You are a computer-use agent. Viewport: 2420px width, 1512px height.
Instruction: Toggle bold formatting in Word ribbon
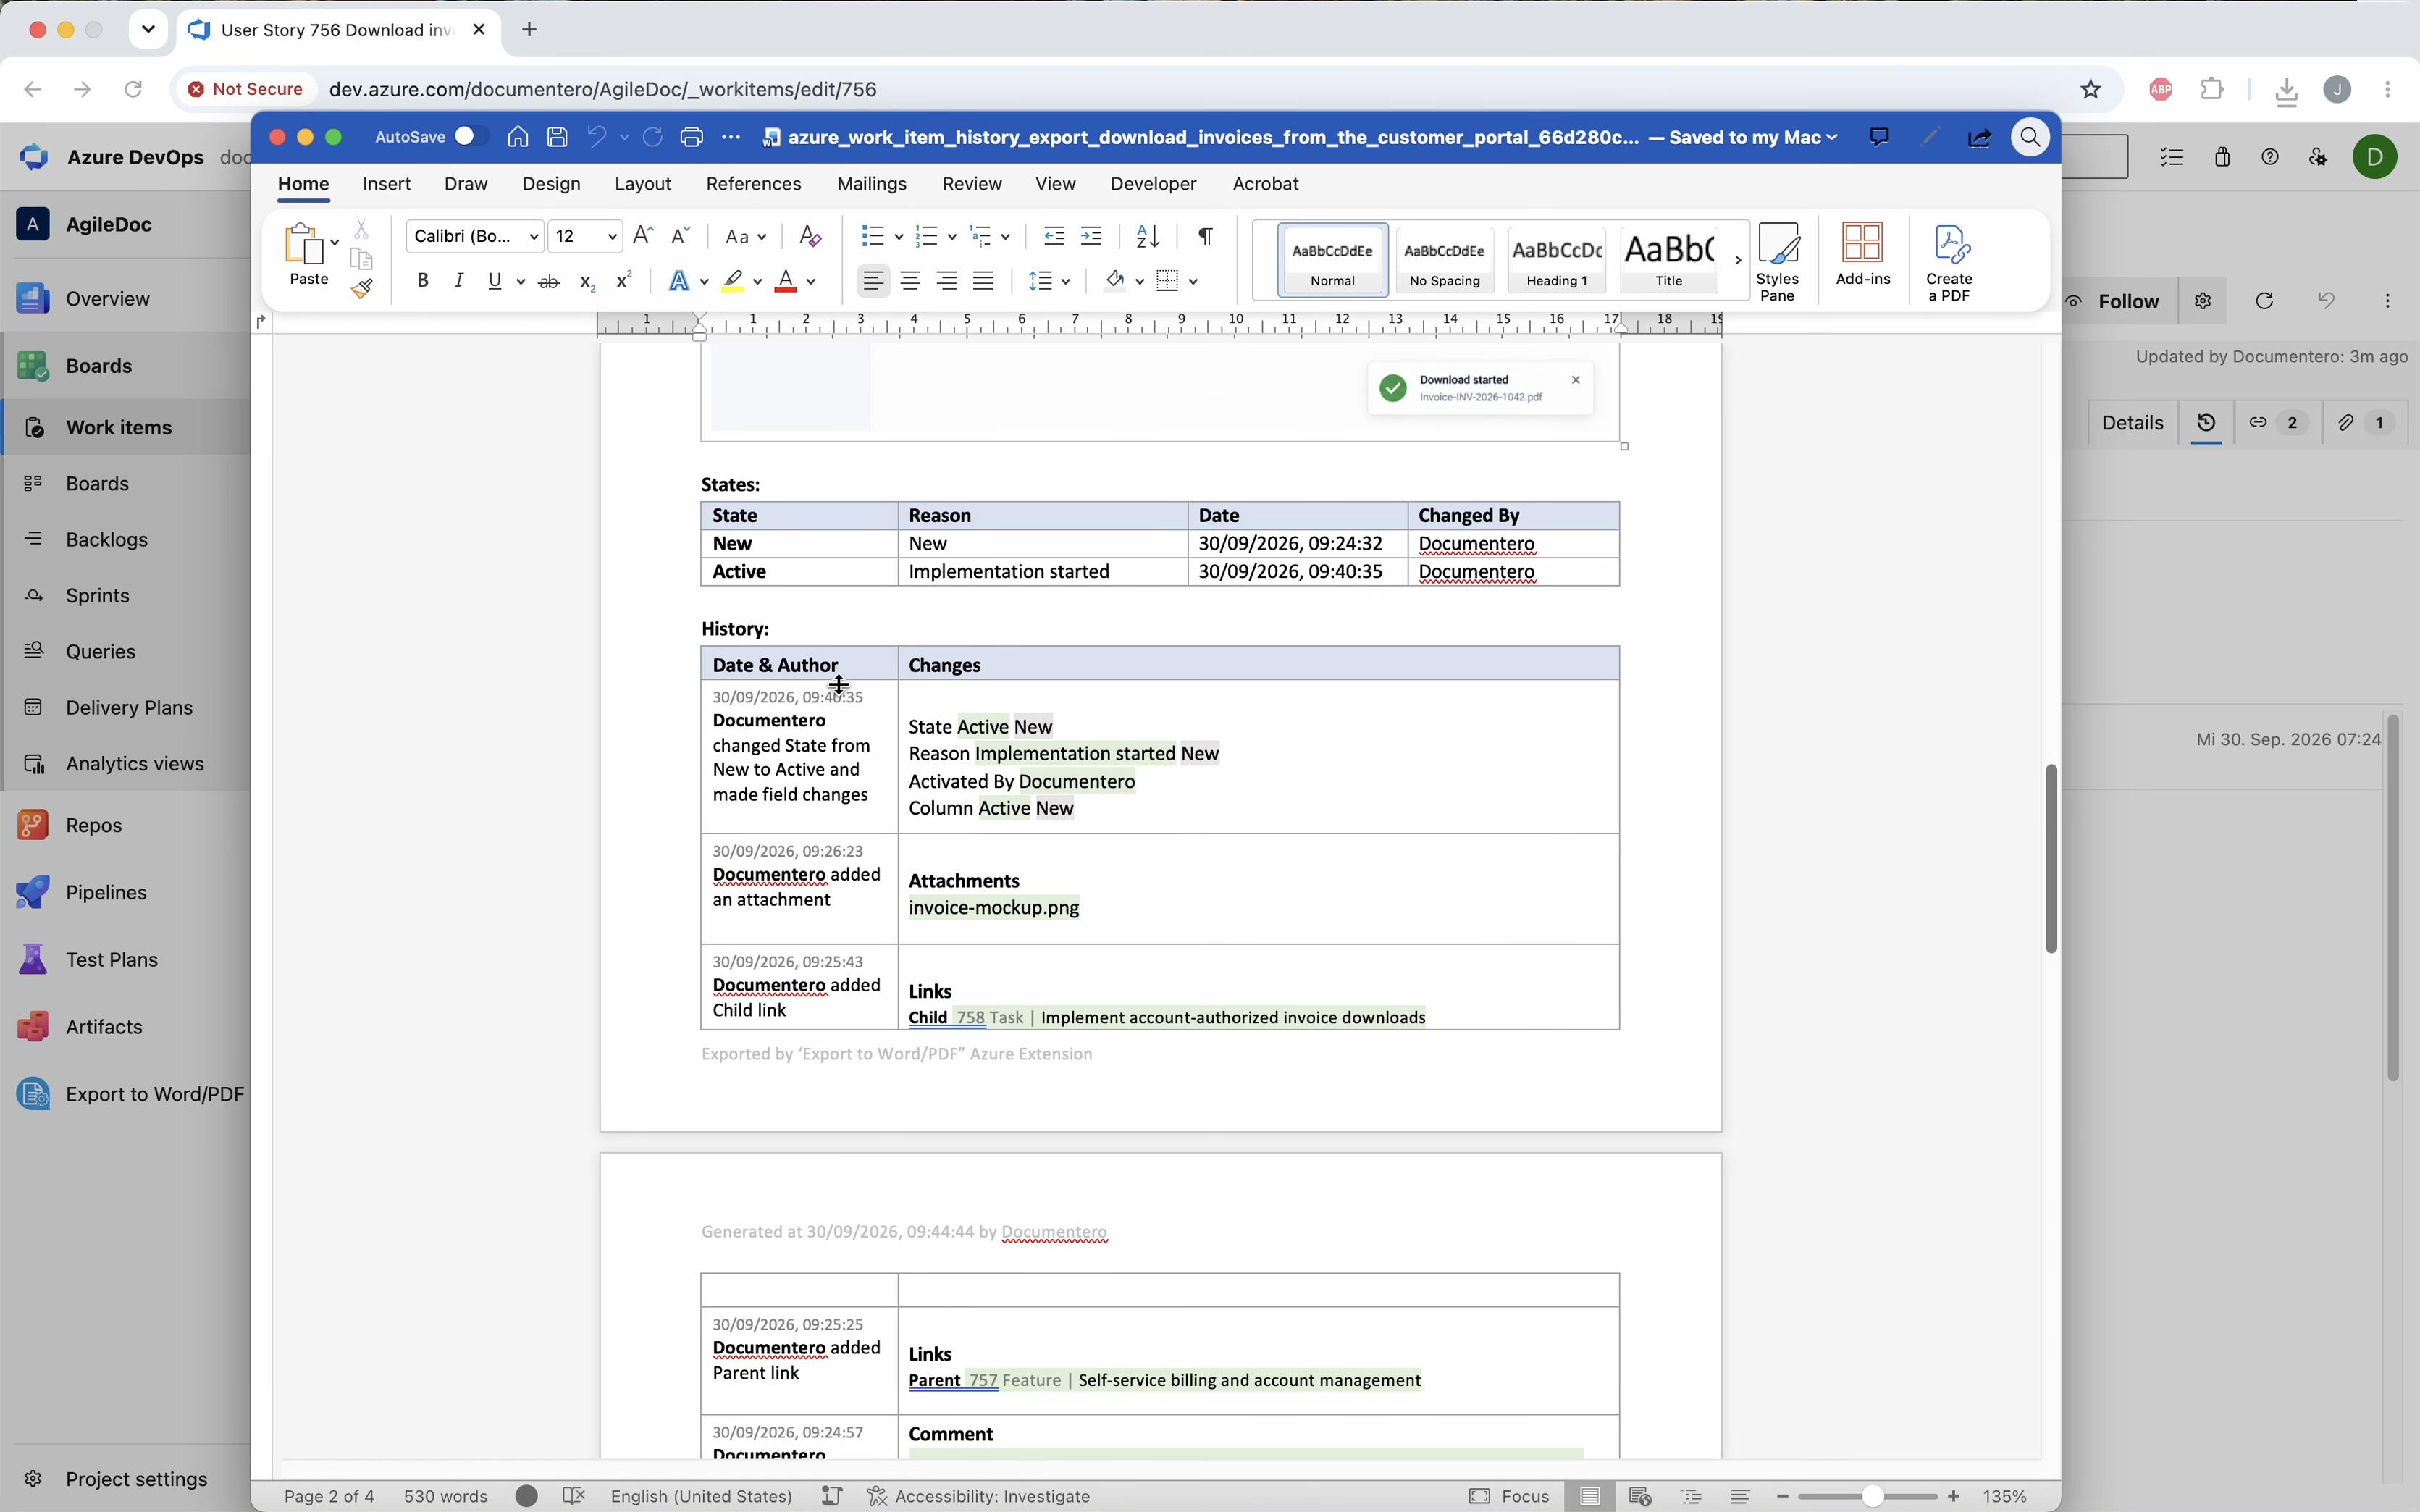[423, 281]
